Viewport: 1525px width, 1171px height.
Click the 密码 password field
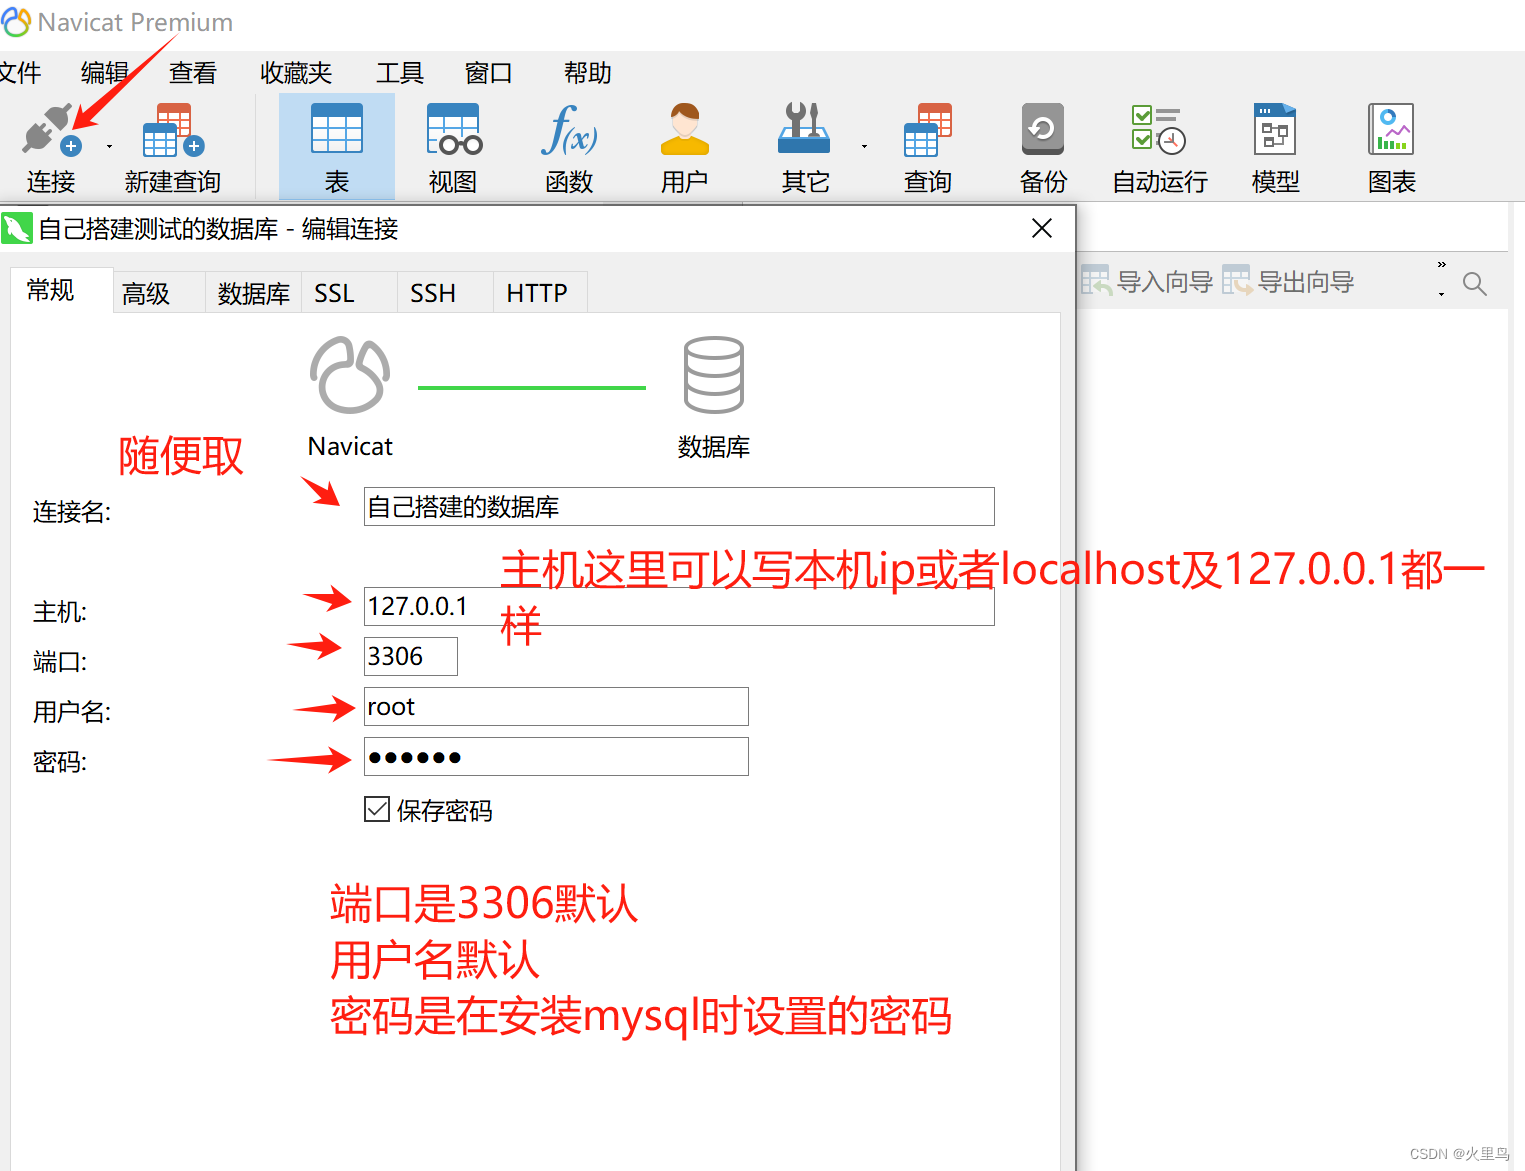tap(556, 756)
